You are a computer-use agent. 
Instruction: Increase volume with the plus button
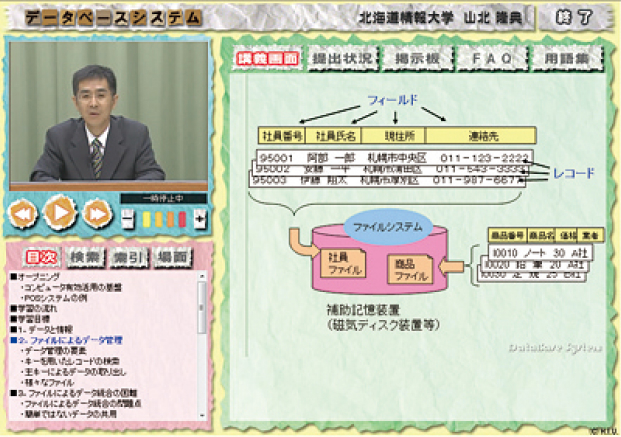200,216
